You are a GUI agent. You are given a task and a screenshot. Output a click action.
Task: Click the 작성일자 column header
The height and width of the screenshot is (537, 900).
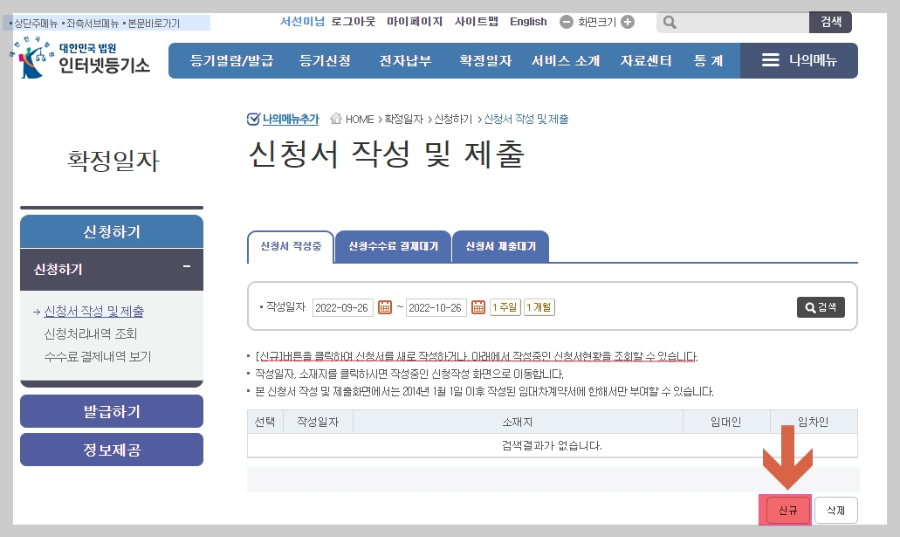point(318,422)
